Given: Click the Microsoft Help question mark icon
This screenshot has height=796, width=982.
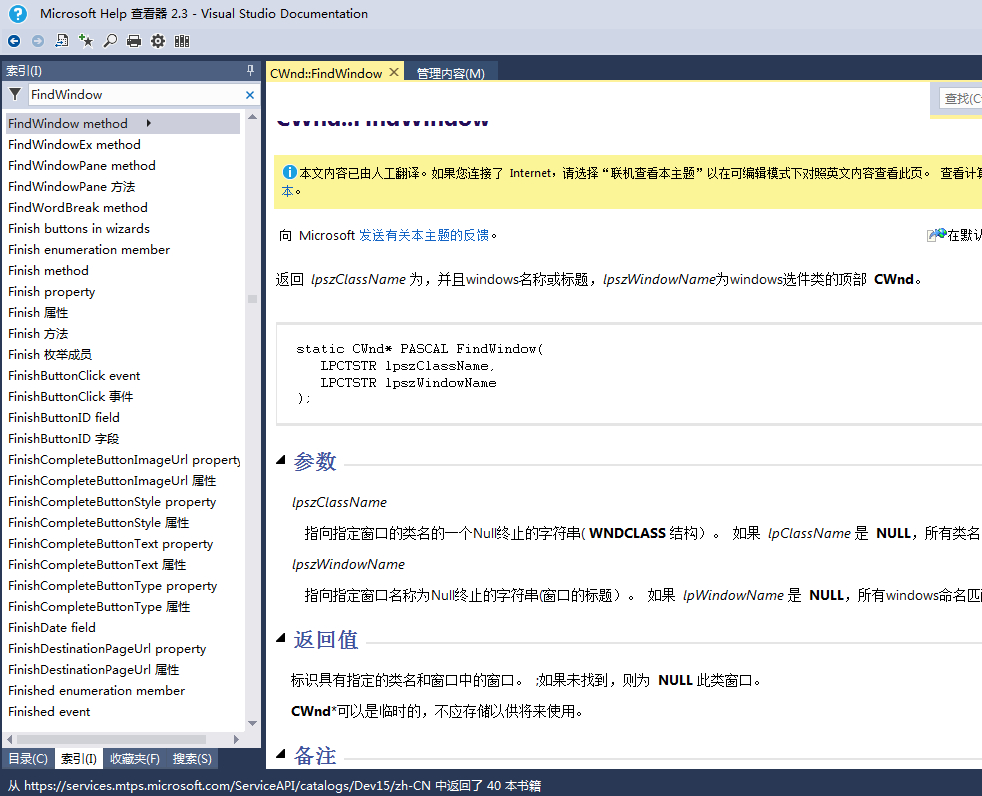Looking at the screenshot, I should pos(18,14).
